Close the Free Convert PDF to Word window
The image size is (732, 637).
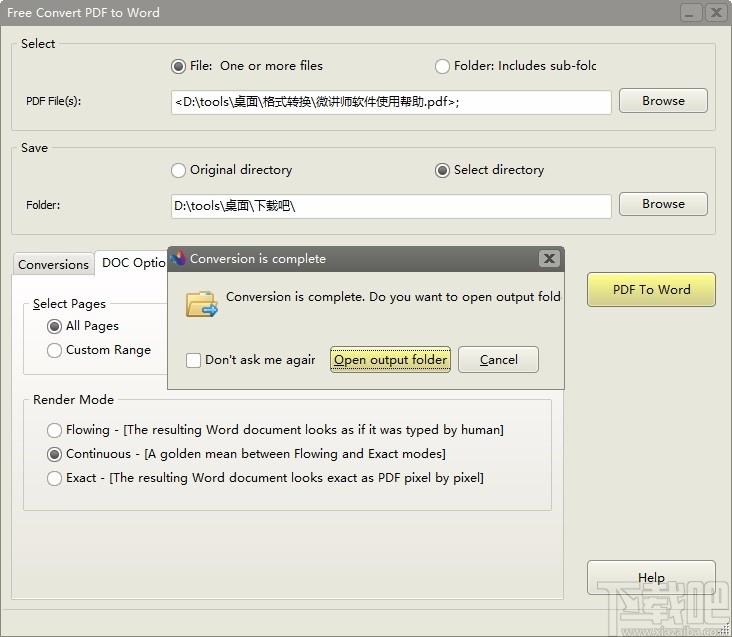pos(716,13)
